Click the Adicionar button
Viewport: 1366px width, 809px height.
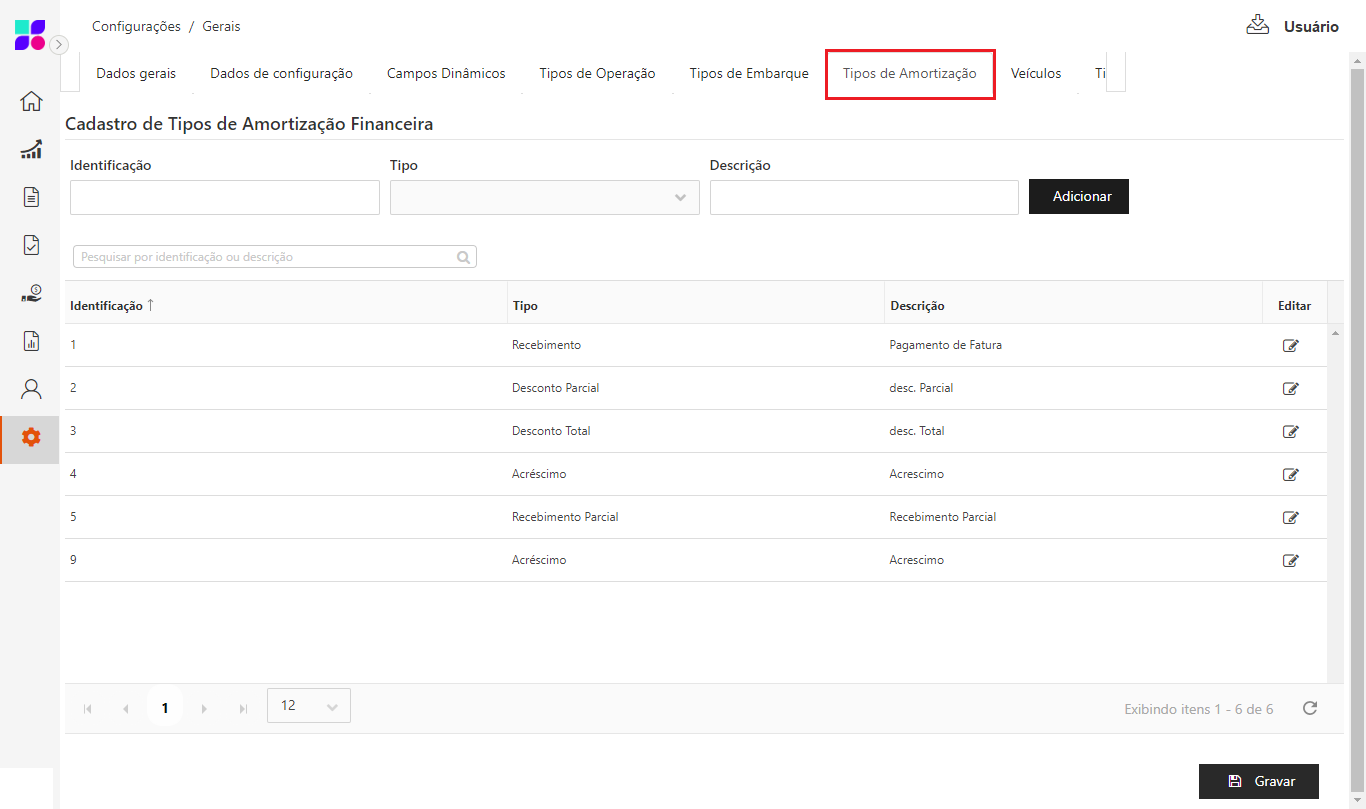click(x=1078, y=197)
